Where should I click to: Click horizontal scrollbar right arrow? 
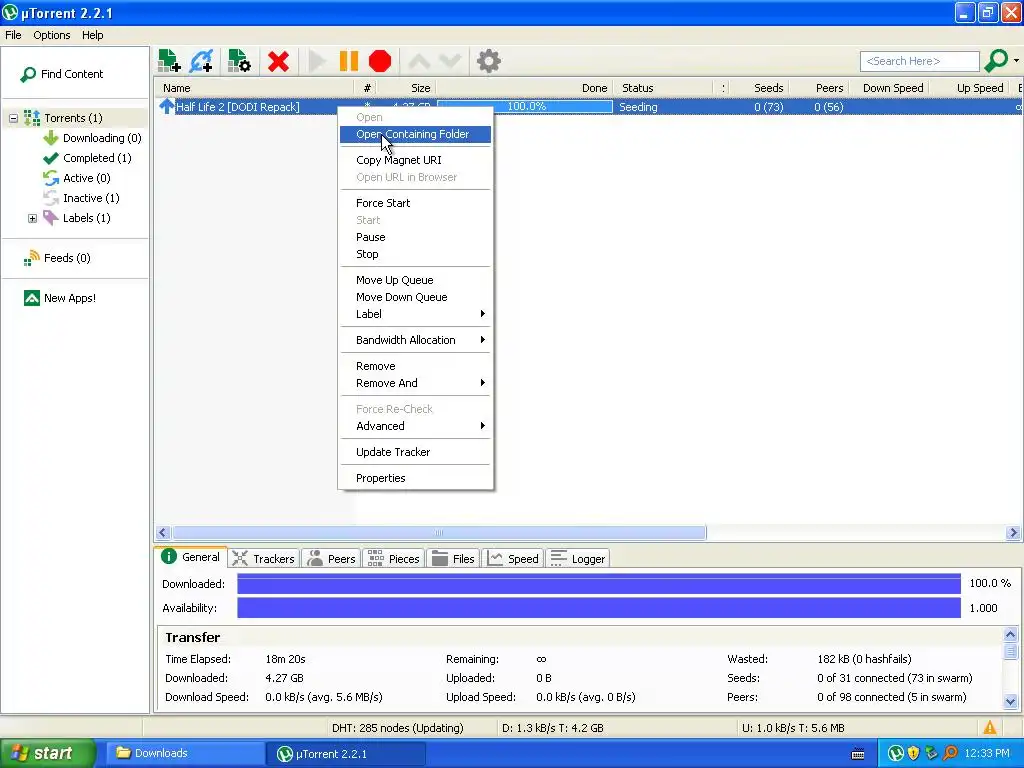pos(1013,533)
